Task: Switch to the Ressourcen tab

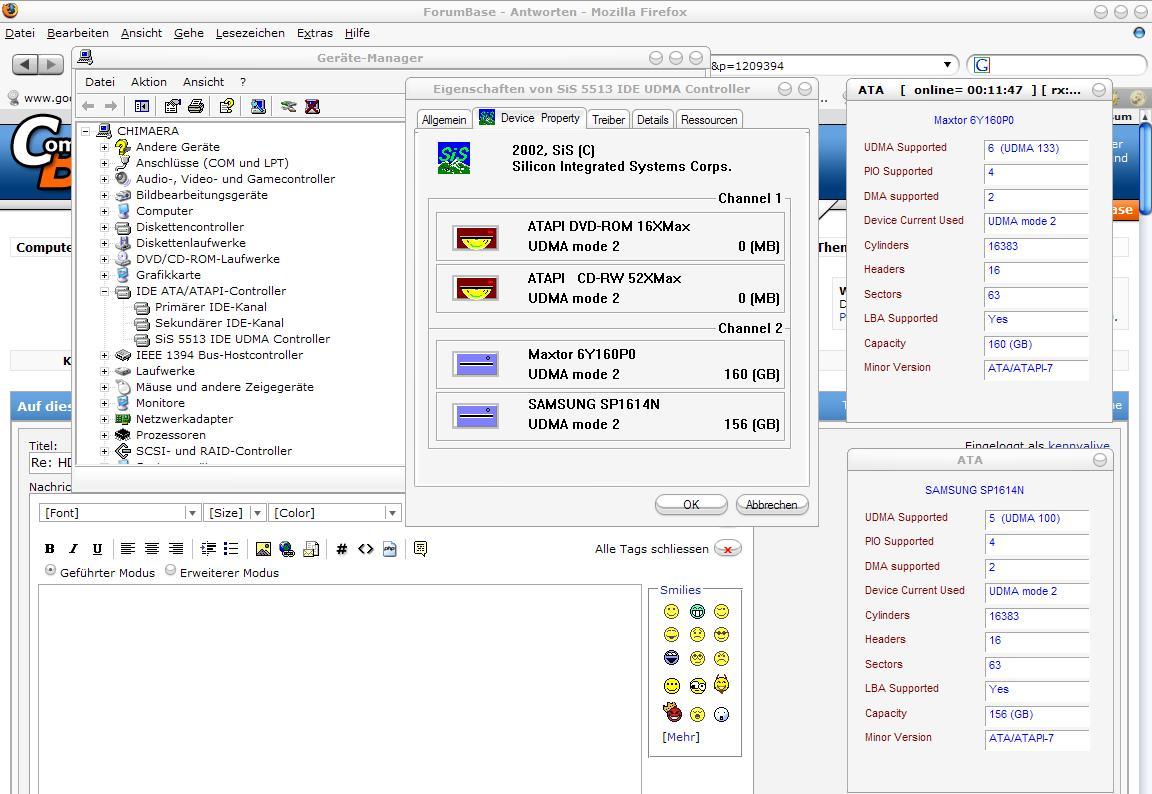Action: click(x=709, y=120)
